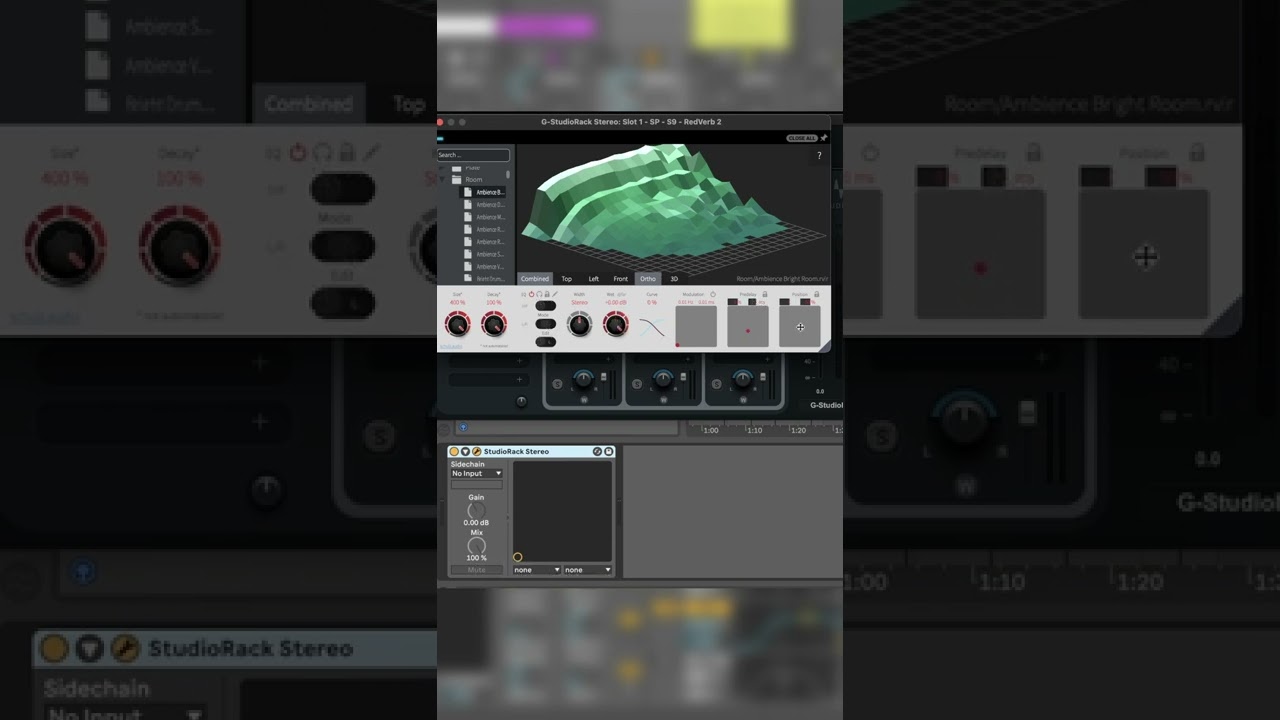
Task: Click the blue circular icon above device
Action: click(x=463, y=427)
